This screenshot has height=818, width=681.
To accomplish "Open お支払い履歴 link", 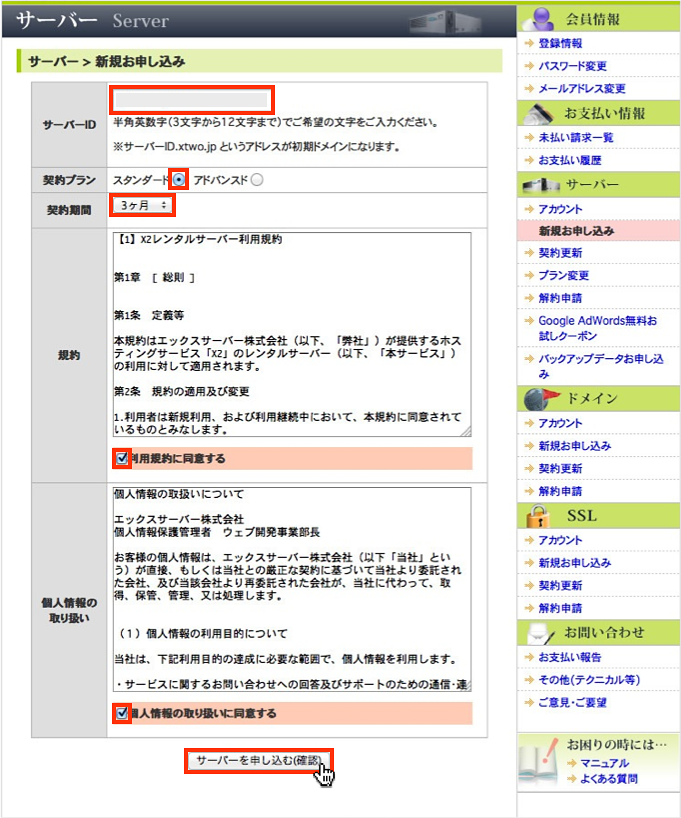I will [x=570, y=160].
